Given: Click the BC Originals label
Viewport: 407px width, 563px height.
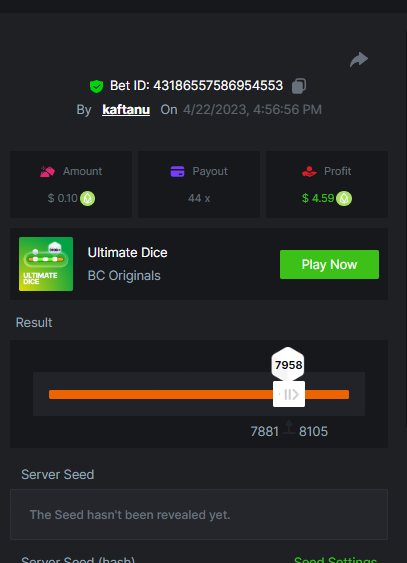Looking at the screenshot, I should coord(124,276).
